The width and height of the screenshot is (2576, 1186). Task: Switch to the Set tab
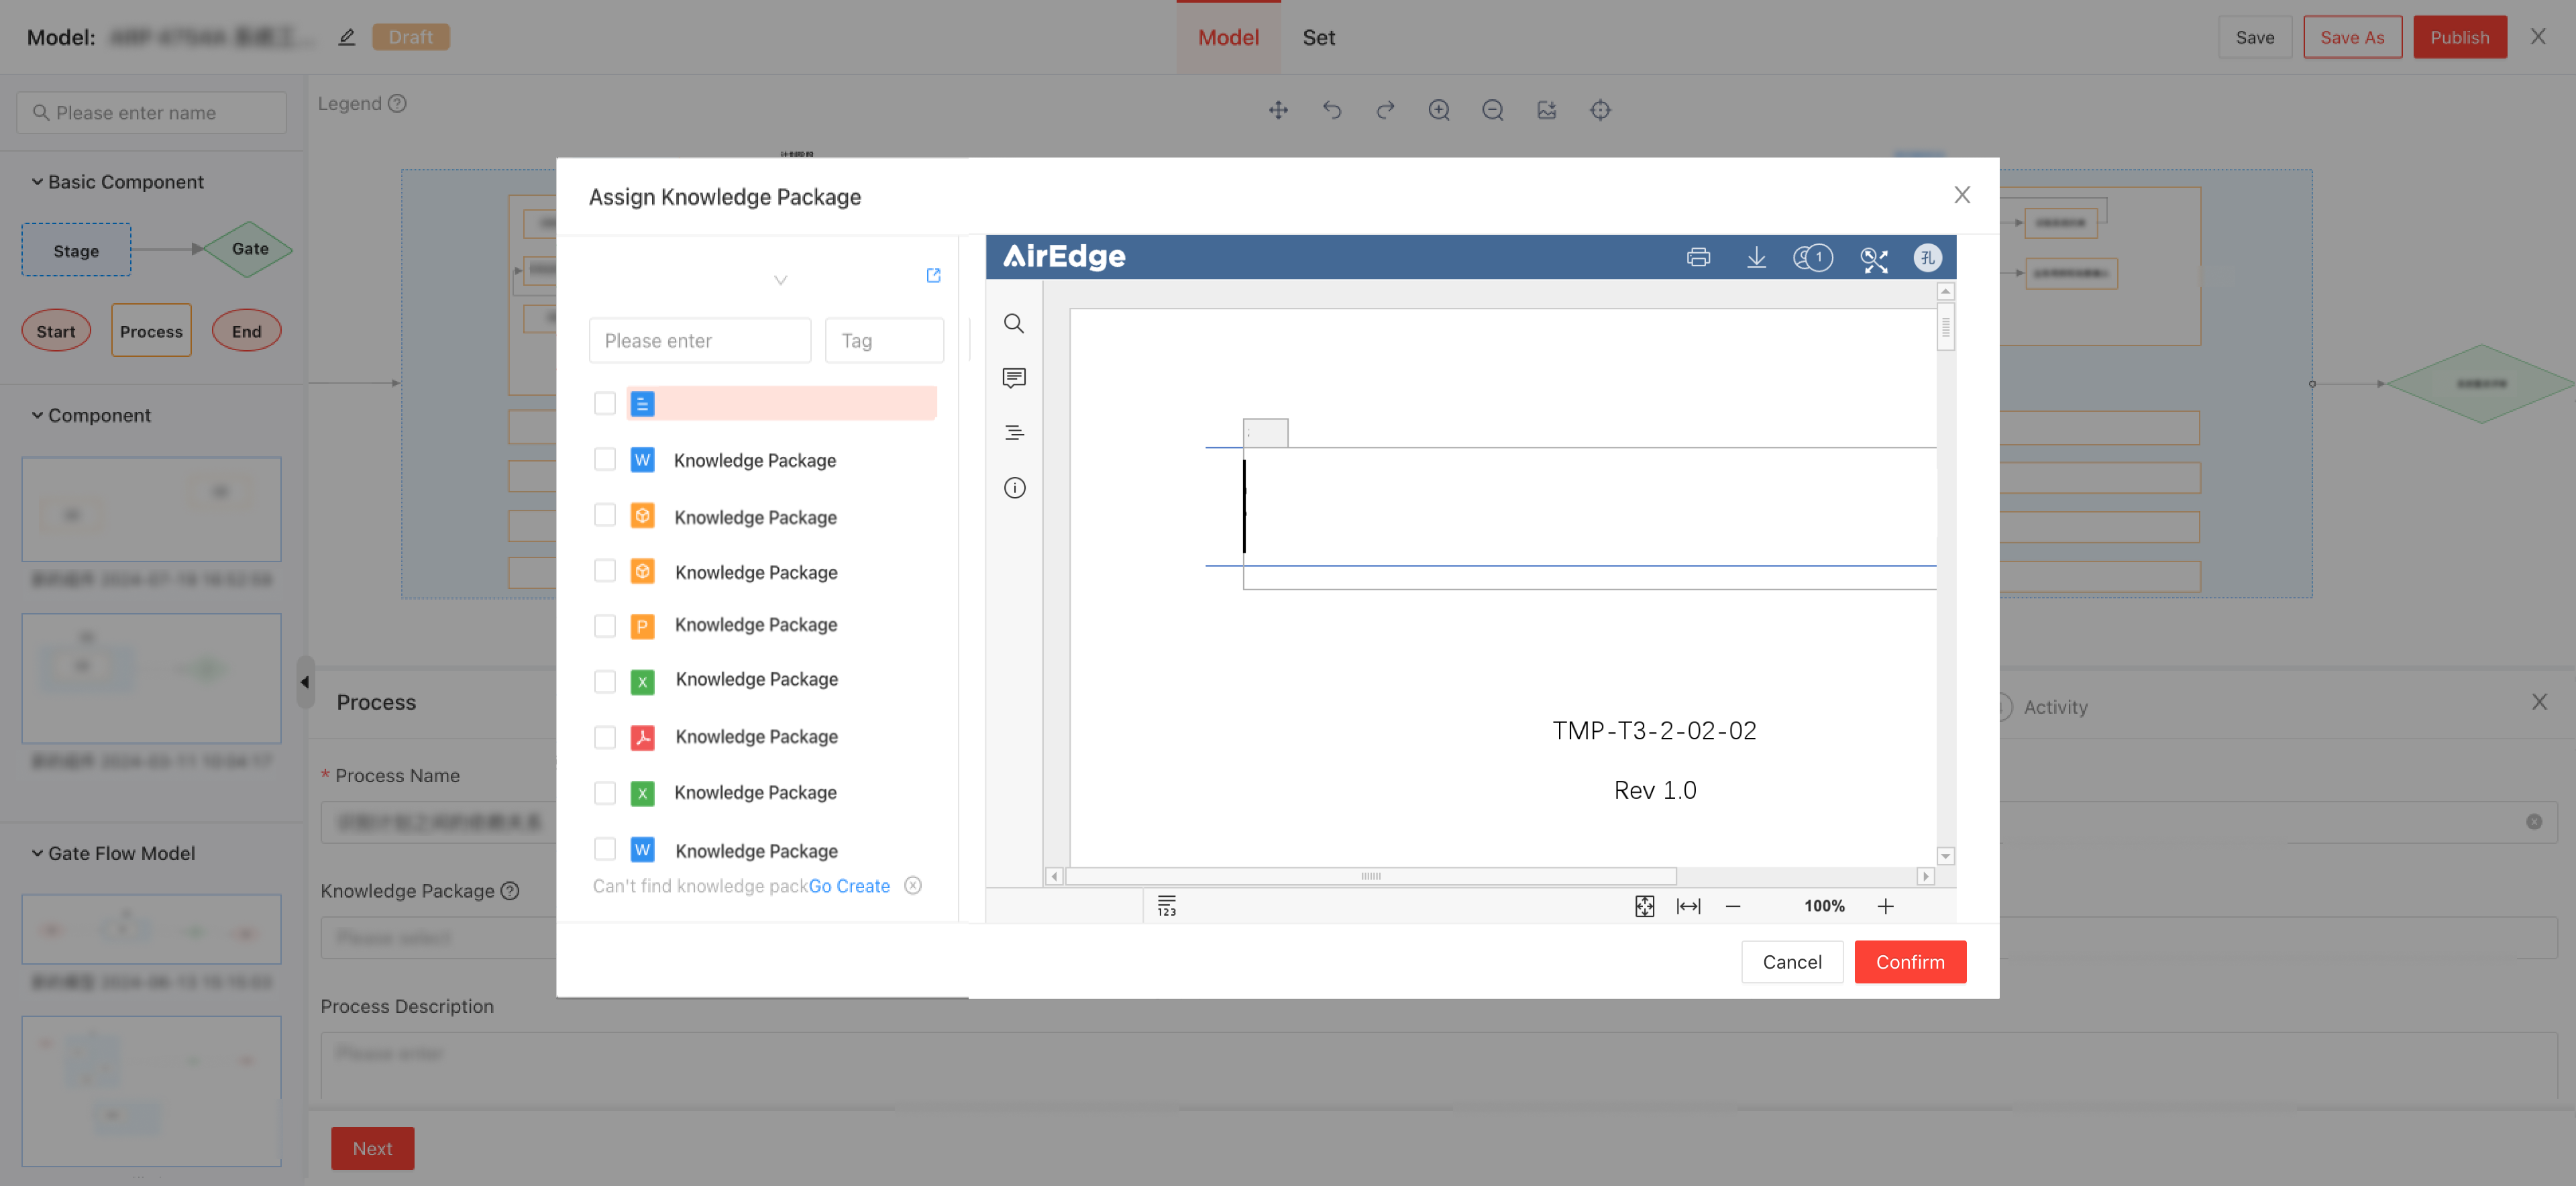(x=1318, y=37)
